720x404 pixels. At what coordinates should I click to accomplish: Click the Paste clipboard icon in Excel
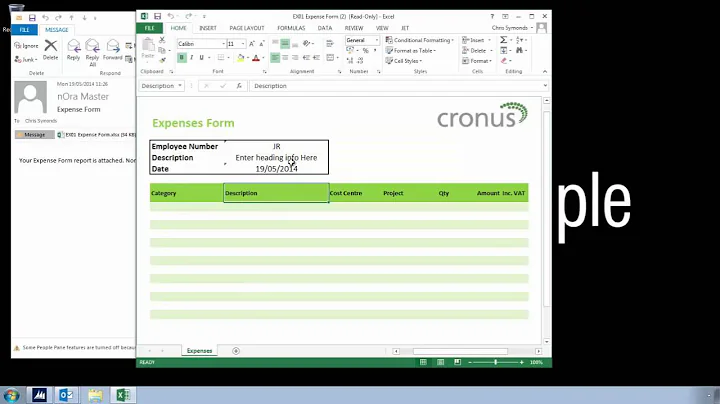click(148, 47)
